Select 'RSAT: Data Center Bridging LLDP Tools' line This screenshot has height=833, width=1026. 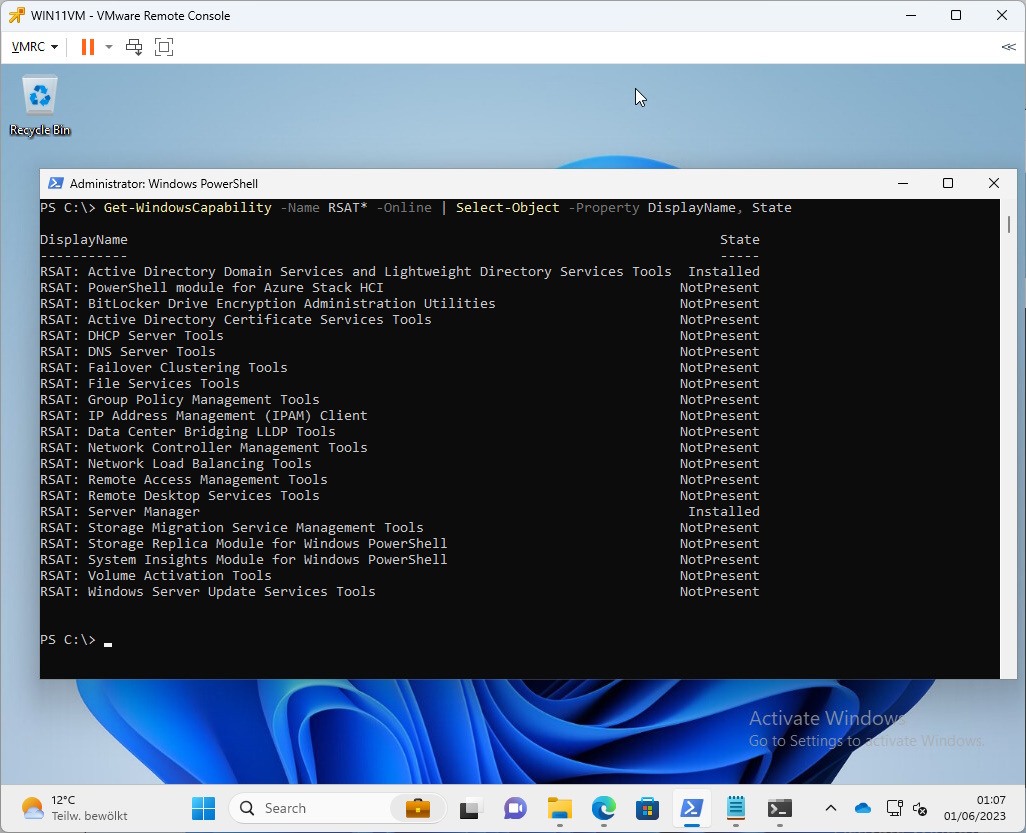pos(188,431)
